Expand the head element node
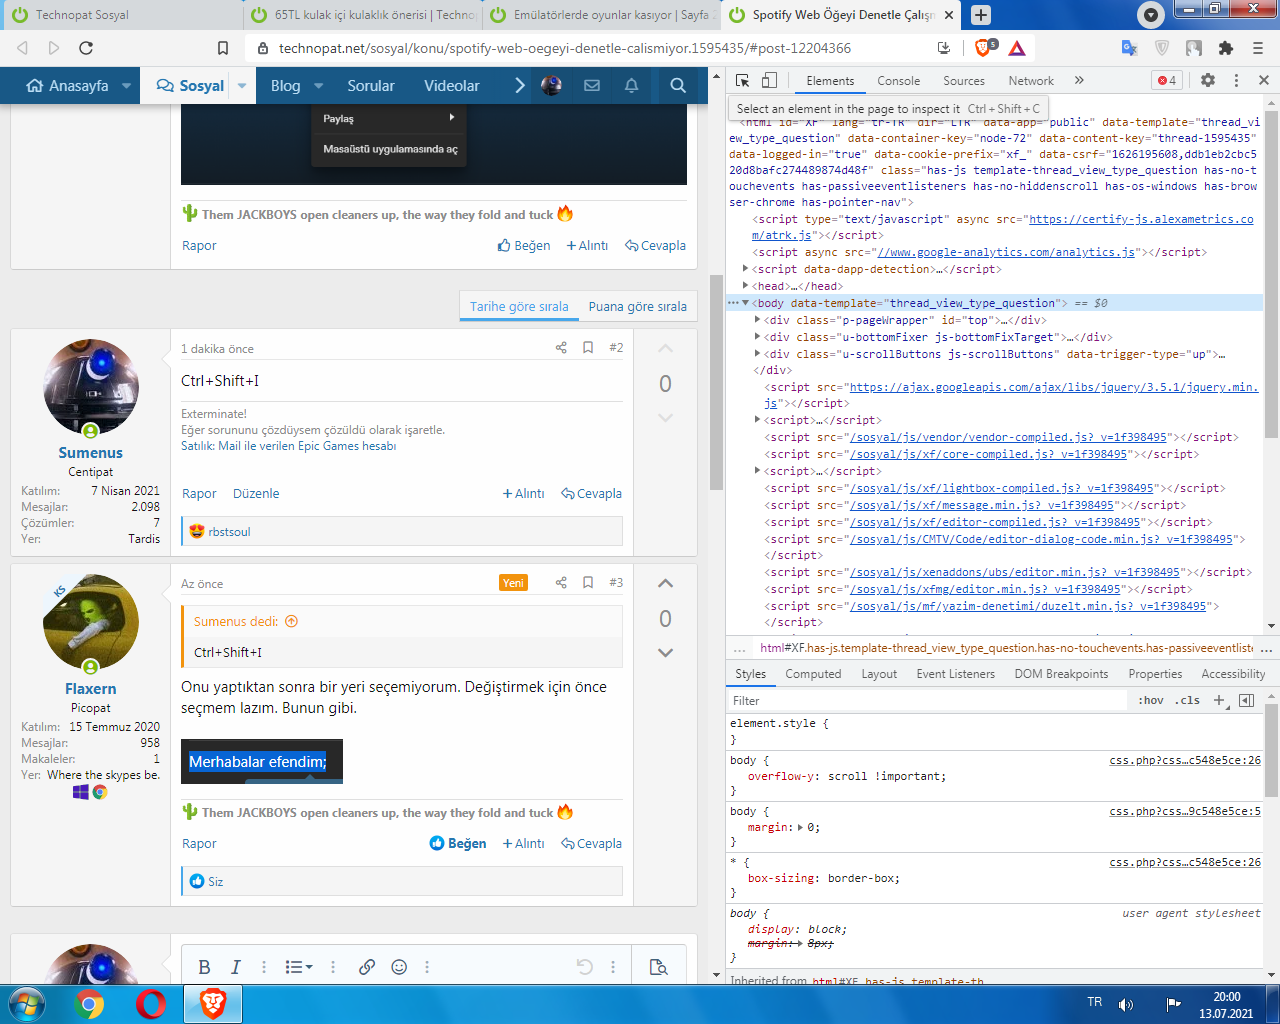This screenshot has width=1280, height=1024. coord(745,286)
